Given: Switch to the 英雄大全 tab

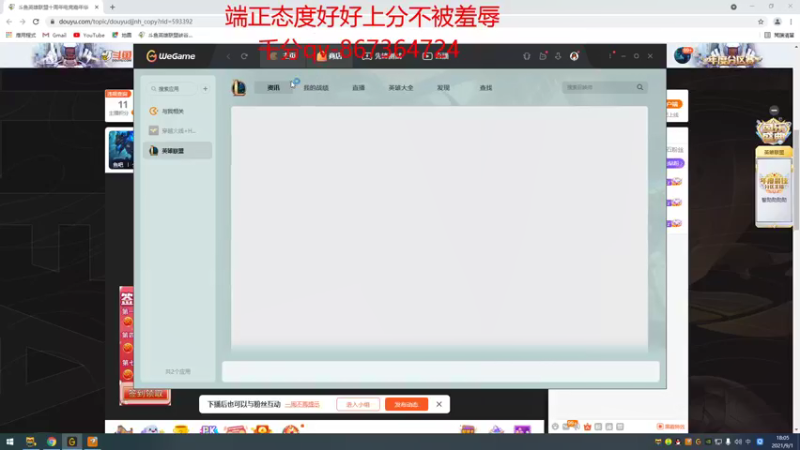Looking at the screenshot, I should coord(401,88).
